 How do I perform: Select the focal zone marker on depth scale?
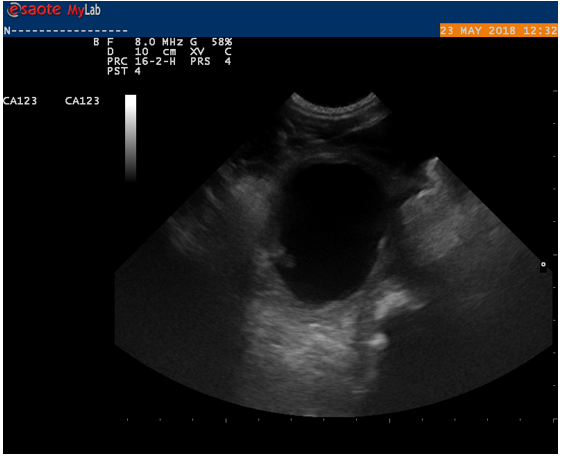click(x=543, y=266)
